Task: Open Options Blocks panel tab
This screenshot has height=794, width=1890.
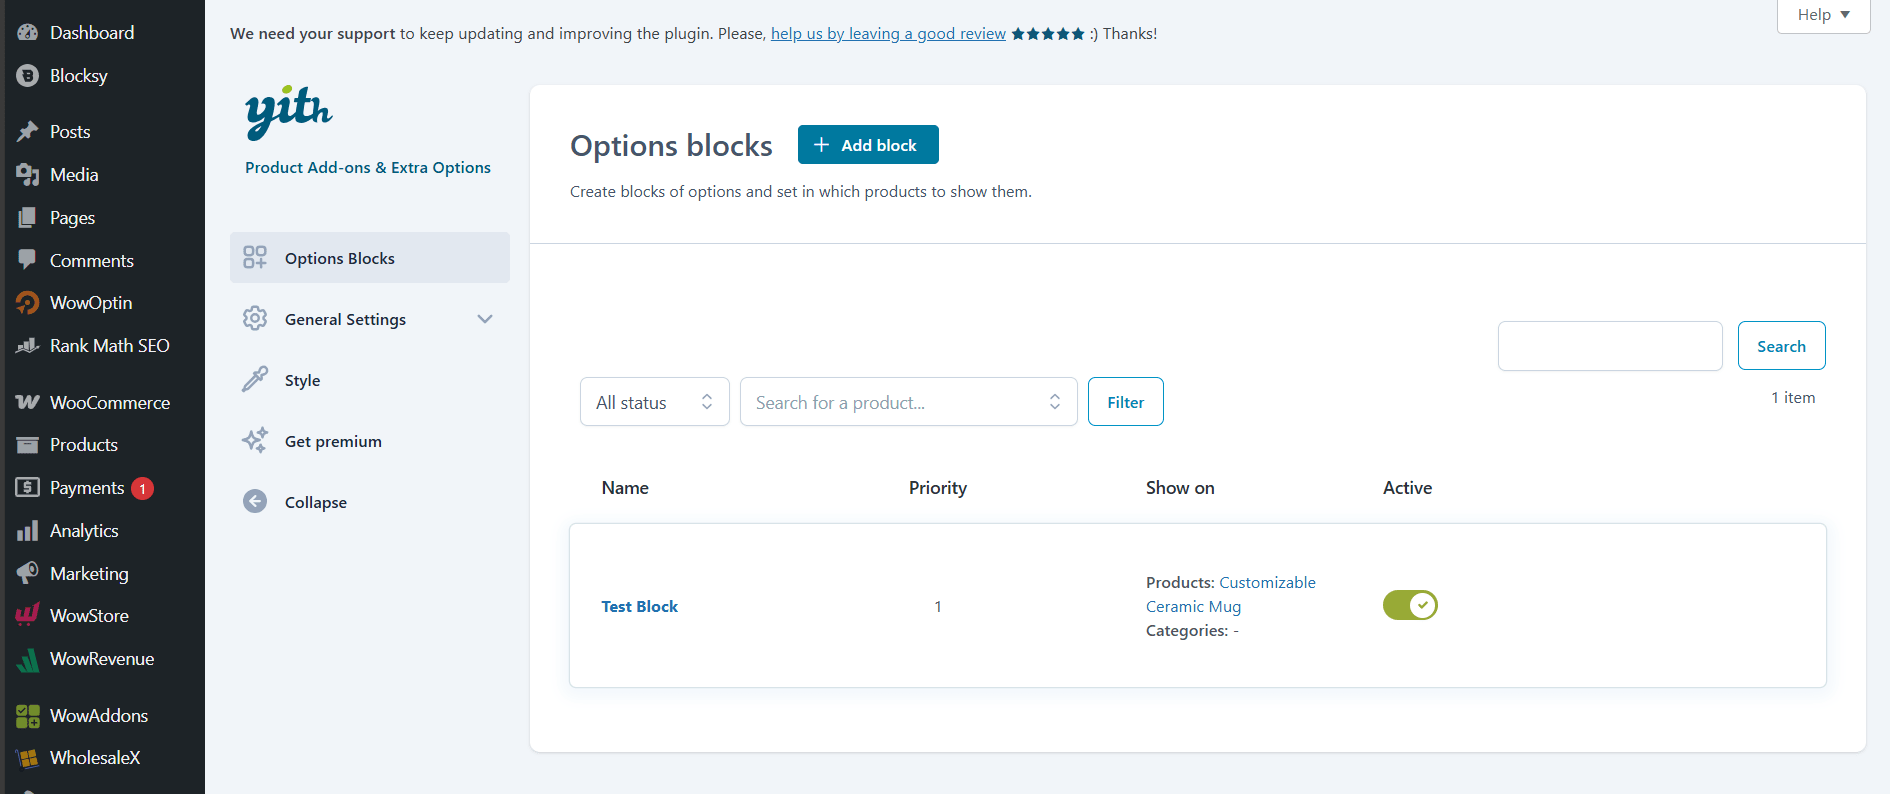Action: [x=370, y=258]
